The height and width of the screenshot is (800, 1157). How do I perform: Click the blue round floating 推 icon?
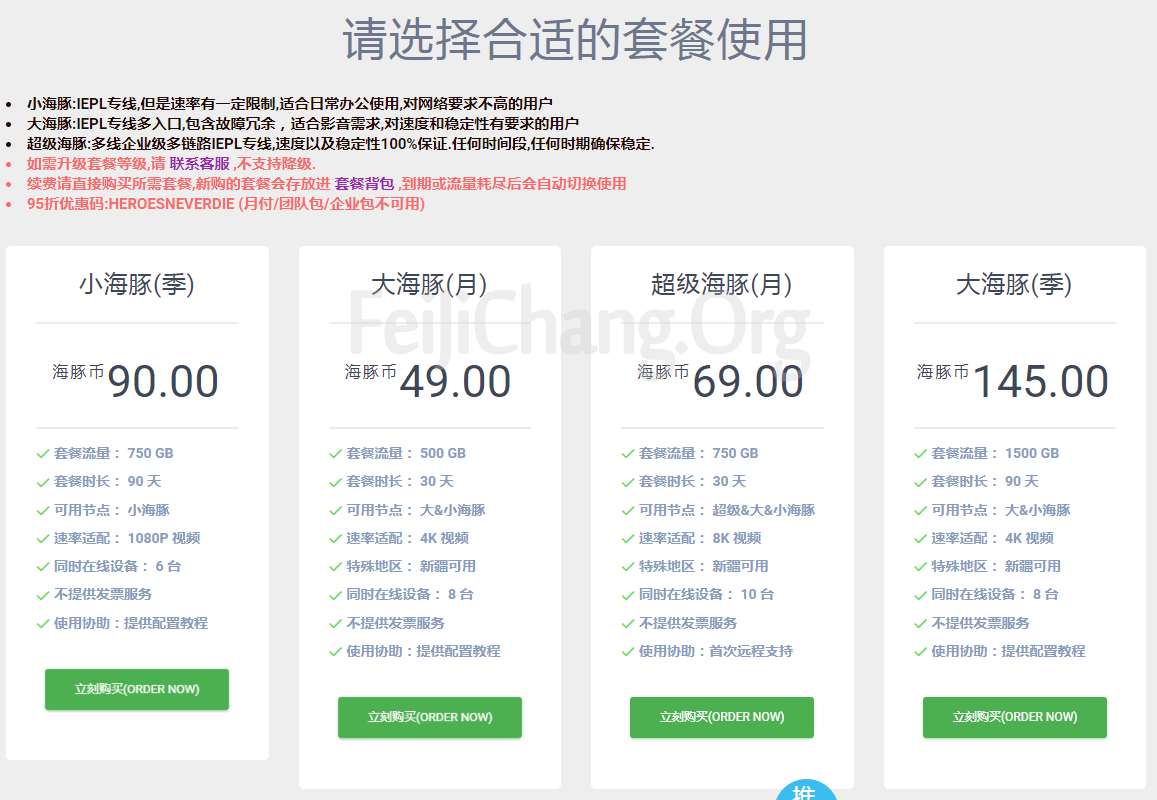[805, 791]
